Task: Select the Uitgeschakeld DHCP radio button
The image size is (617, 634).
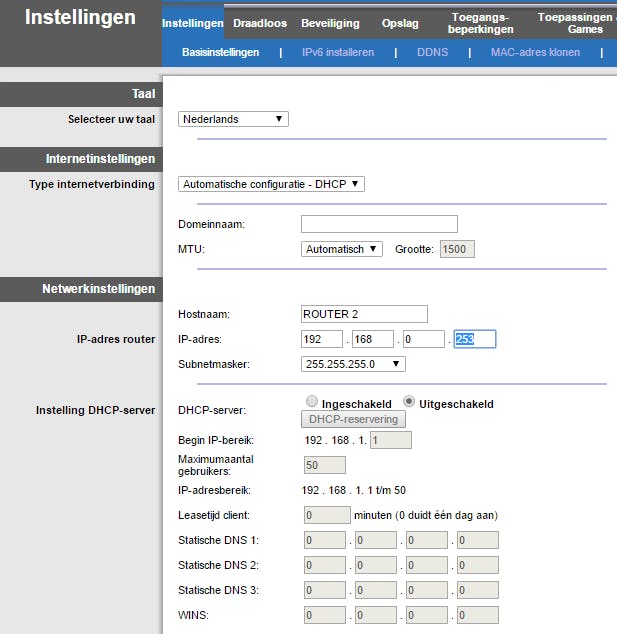Action: pyautogui.click(x=410, y=401)
